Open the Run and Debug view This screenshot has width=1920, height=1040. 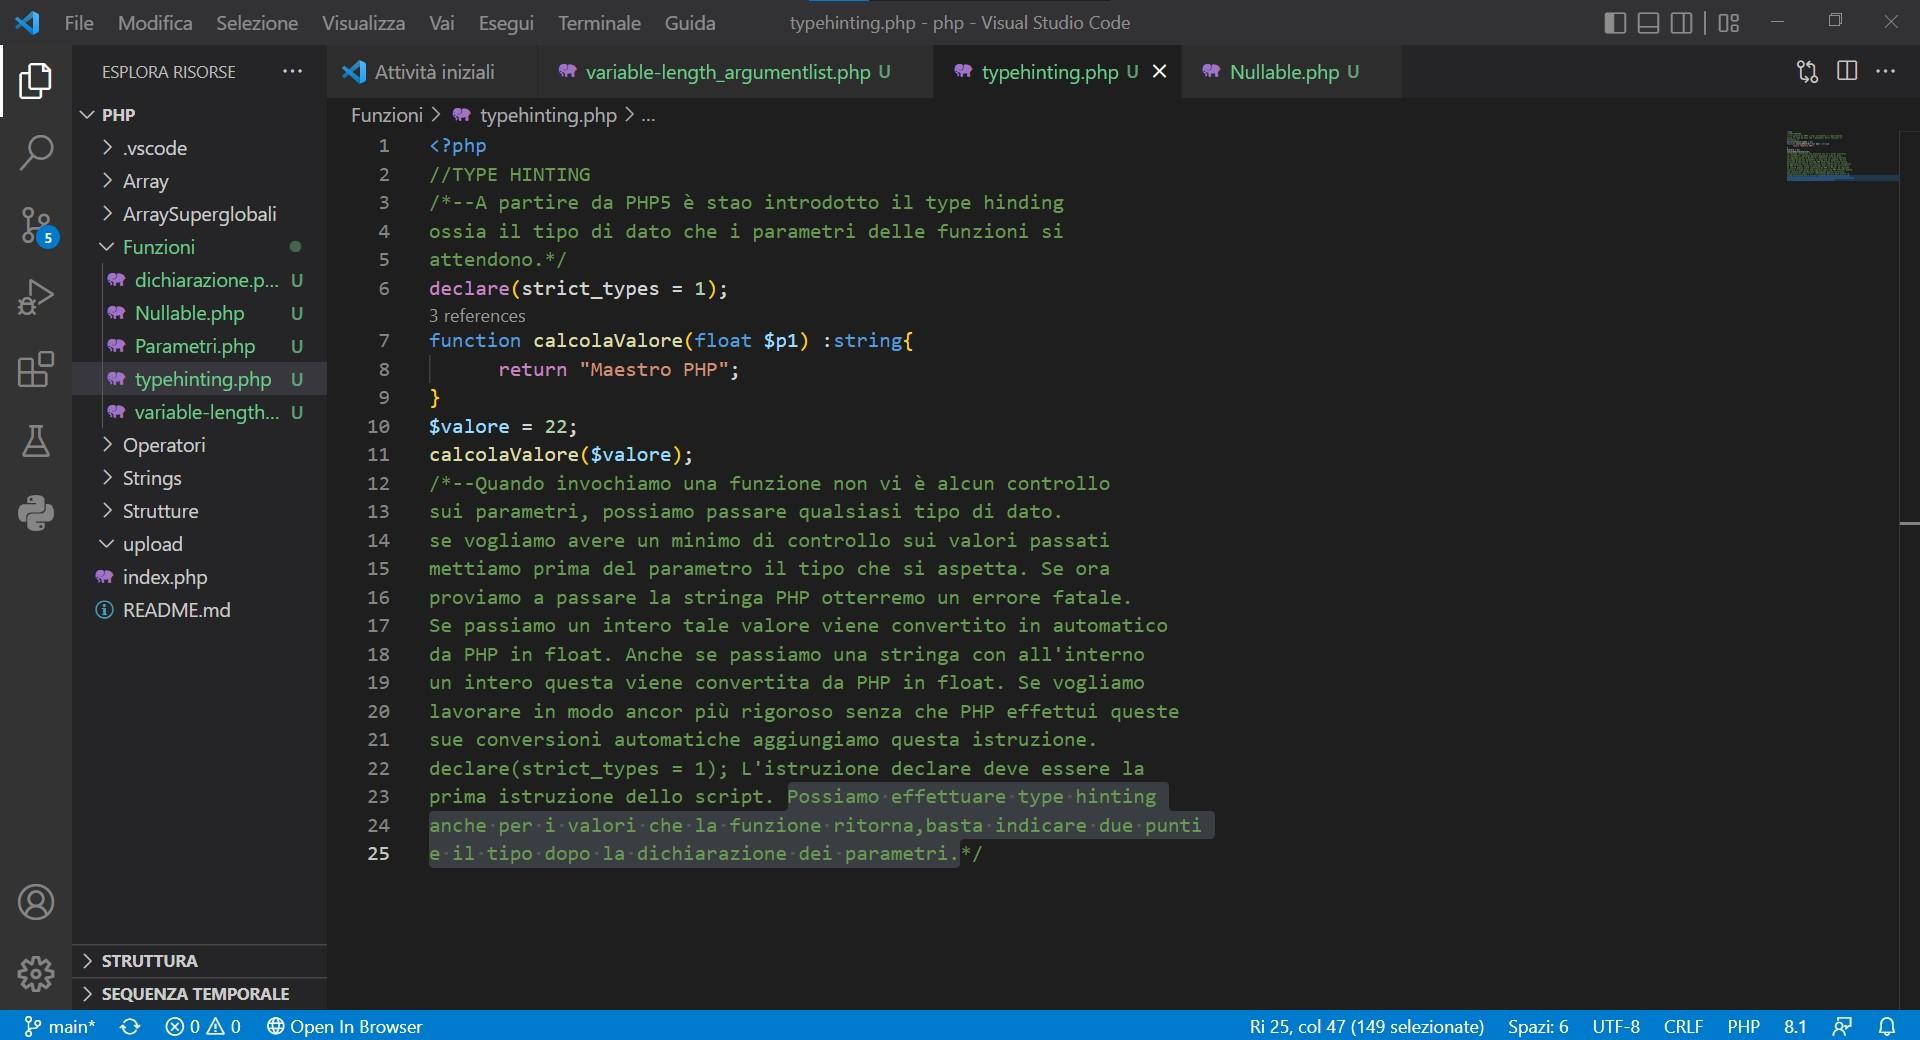(x=36, y=297)
